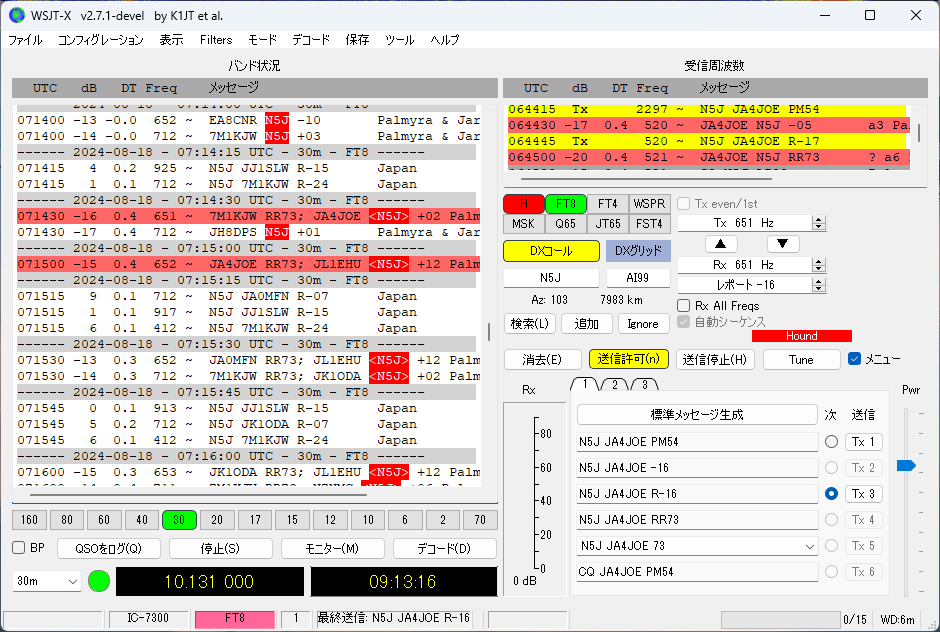Enable the Rx All Freqs checkbox
The image size is (940, 632).
pyautogui.click(x=683, y=306)
